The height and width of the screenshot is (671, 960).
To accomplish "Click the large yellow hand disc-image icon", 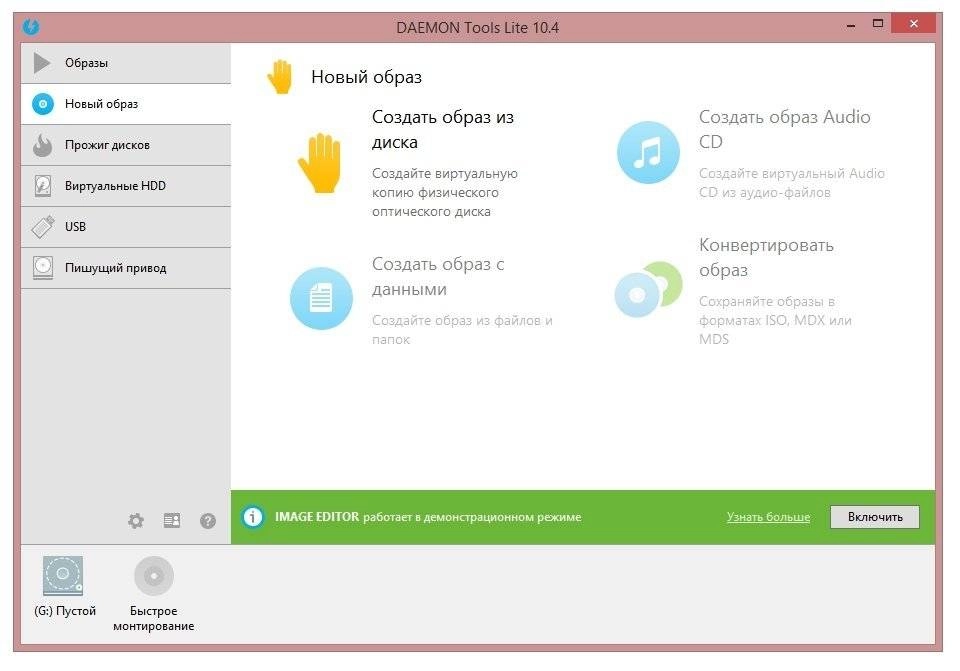I will coord(320,163).
